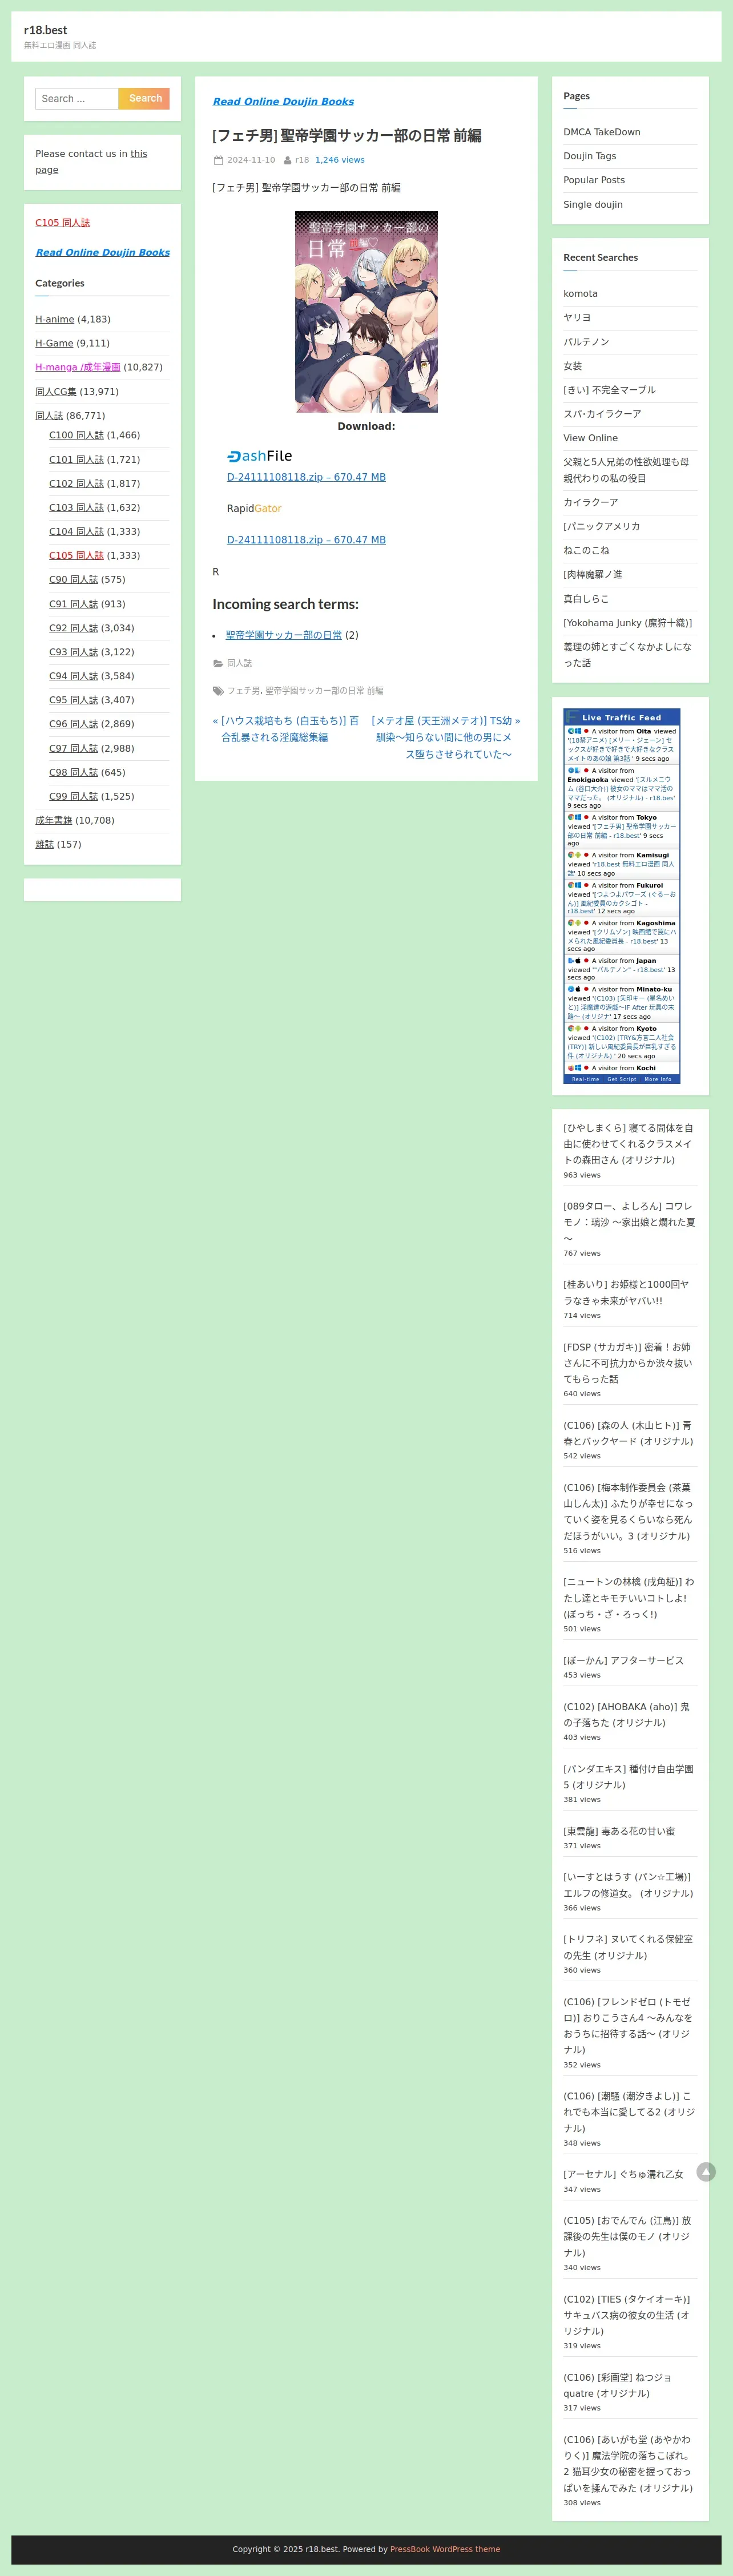Open the C103 同人誌 subcategory

76,507
